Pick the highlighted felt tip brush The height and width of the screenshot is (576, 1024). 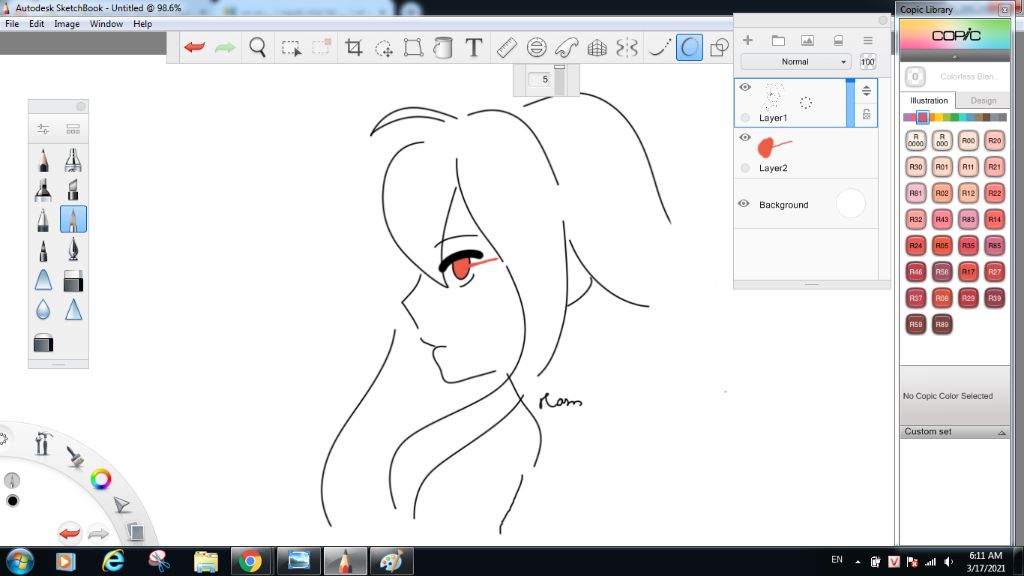click(73, 219)
